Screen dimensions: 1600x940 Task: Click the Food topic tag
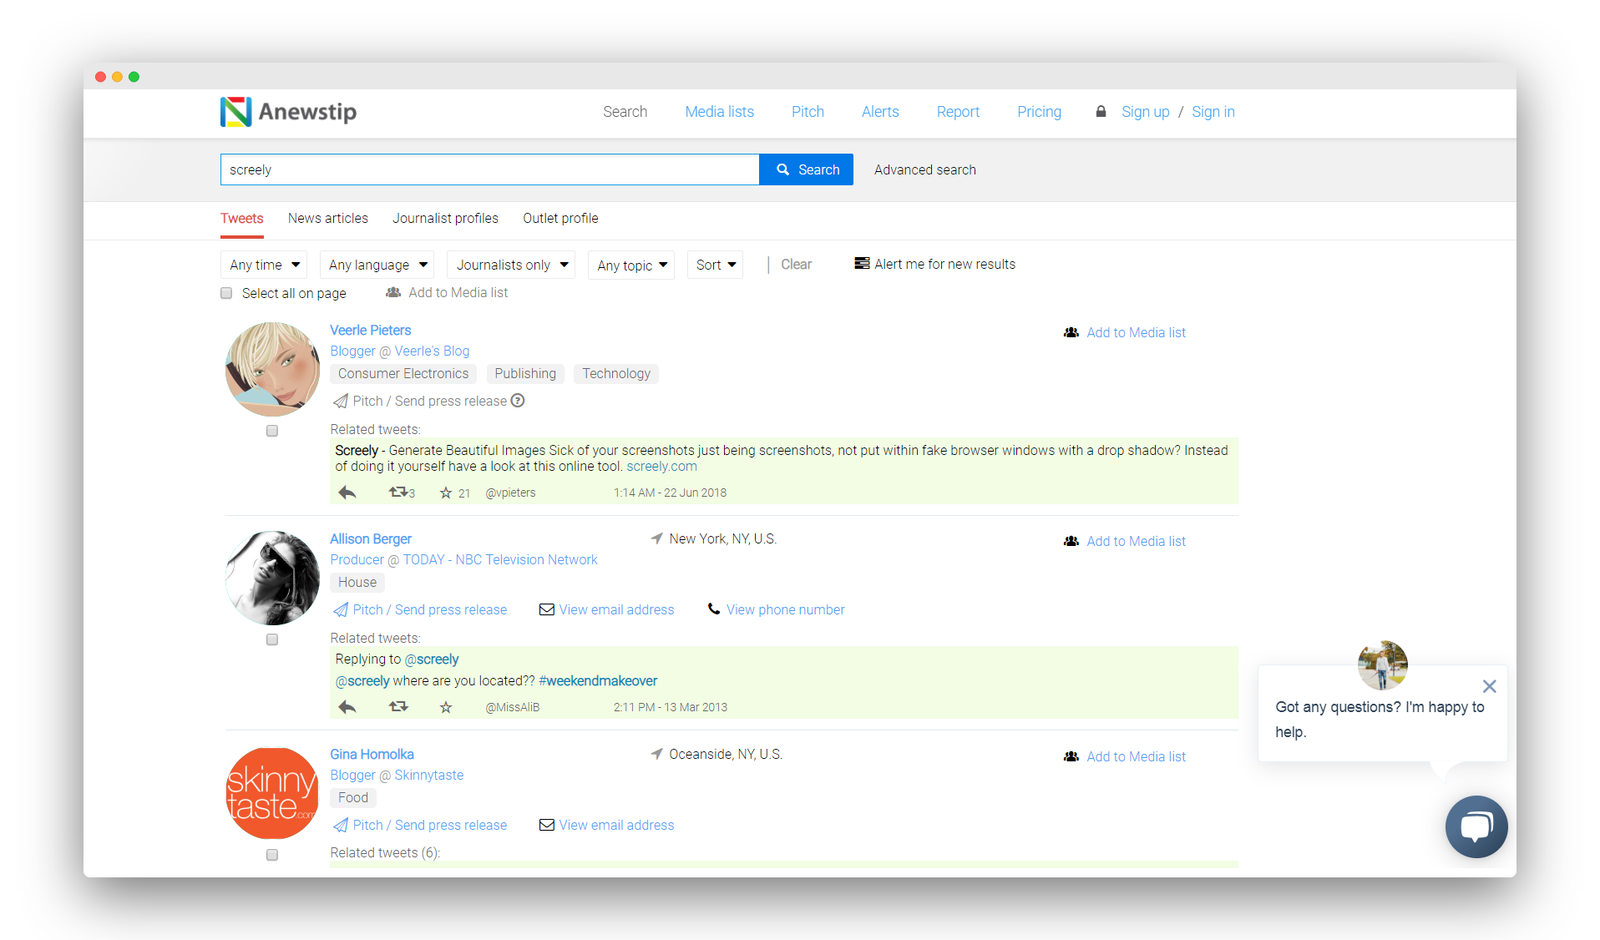click(x=353, y=798)
